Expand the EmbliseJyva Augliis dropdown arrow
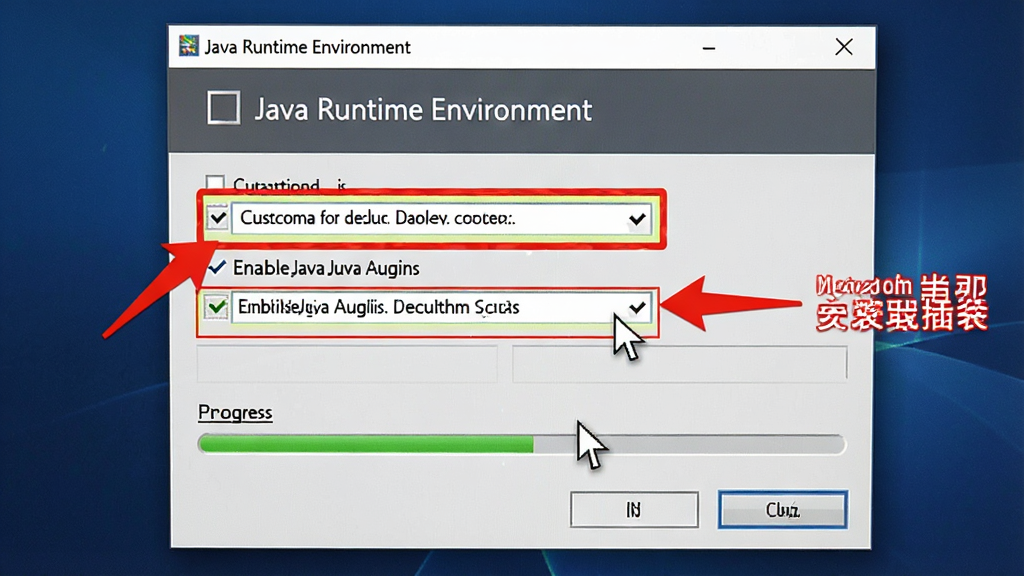 coord(637,307)
